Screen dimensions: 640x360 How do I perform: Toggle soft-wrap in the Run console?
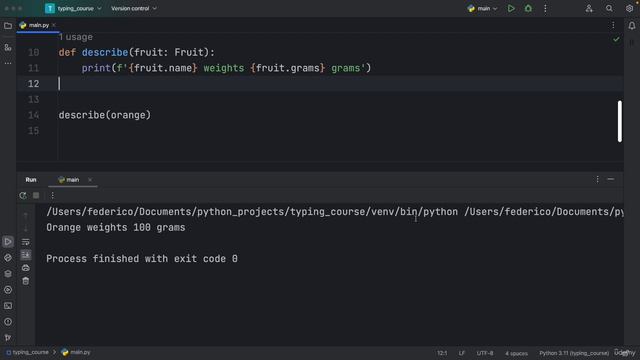click(x=26, y=242)
